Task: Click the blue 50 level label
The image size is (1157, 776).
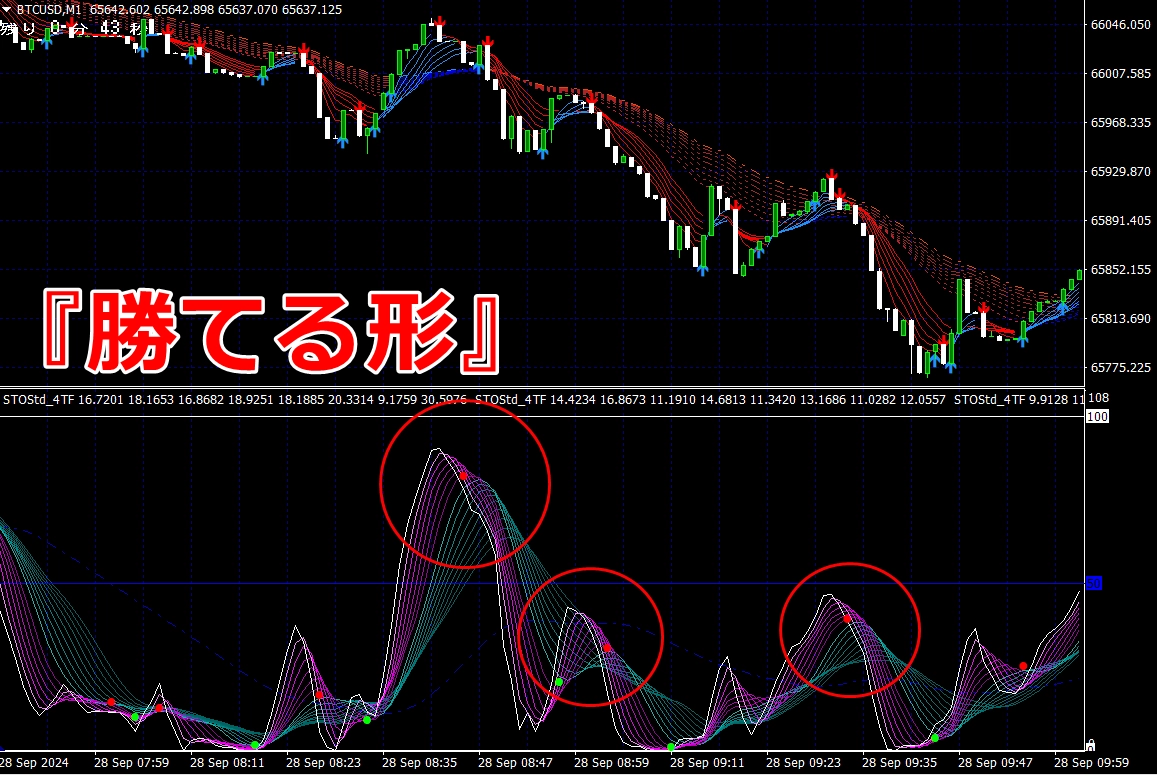Action: (x=1094, y=583)
